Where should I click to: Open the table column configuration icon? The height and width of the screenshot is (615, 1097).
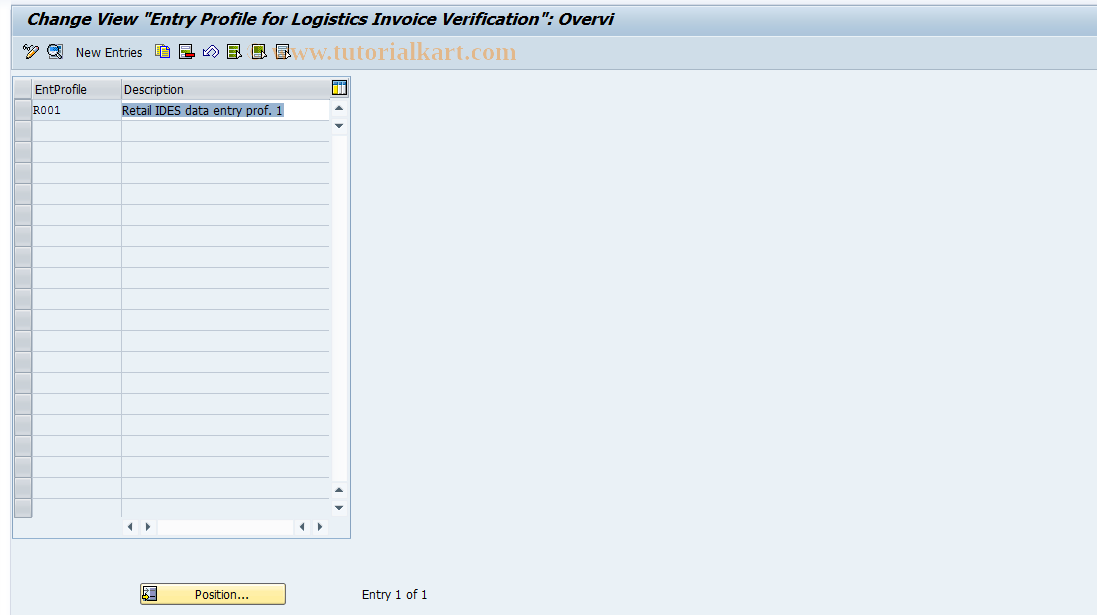339,88
